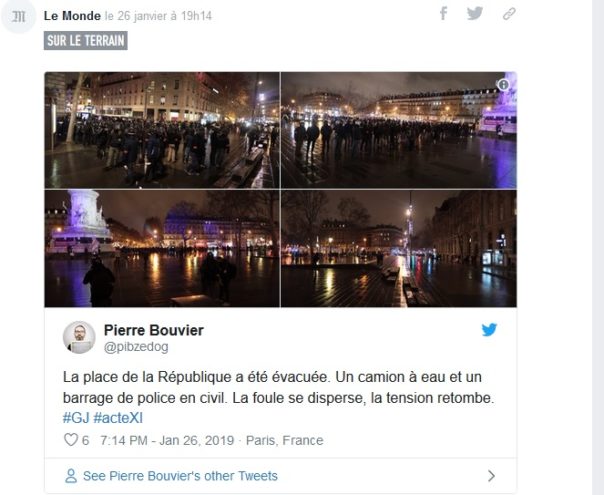Share the post via Twitter icon
The width and height of the screenshot is (604, 495).
click(475, 13)
